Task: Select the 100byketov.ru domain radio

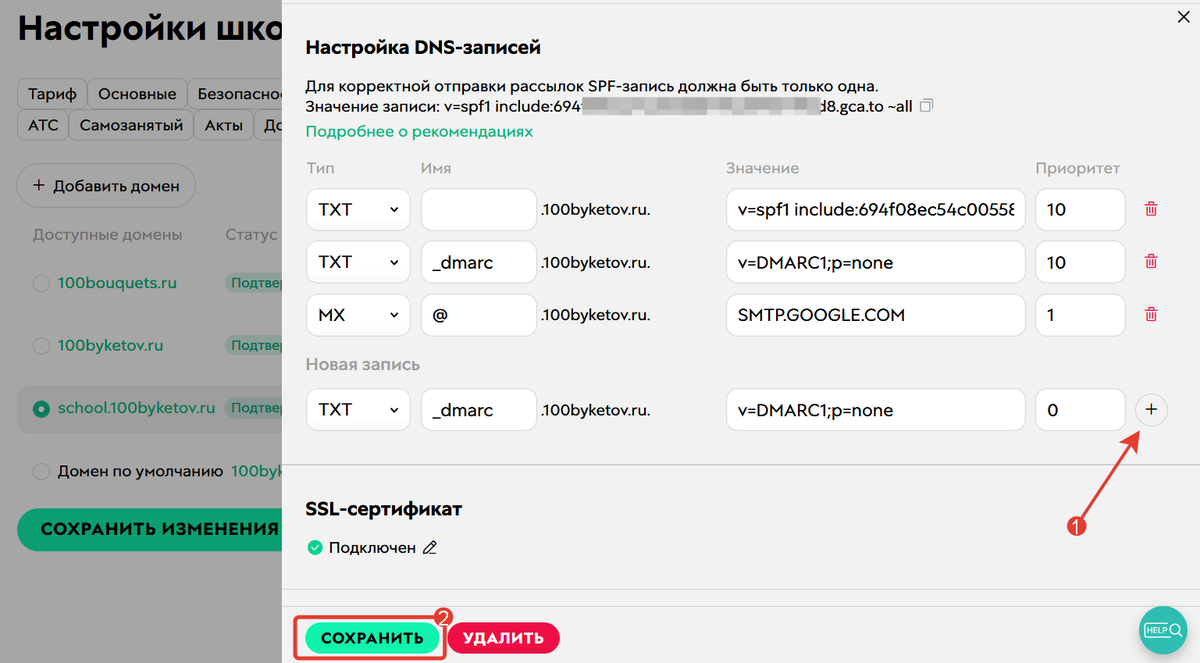Action: pos(41,346)
